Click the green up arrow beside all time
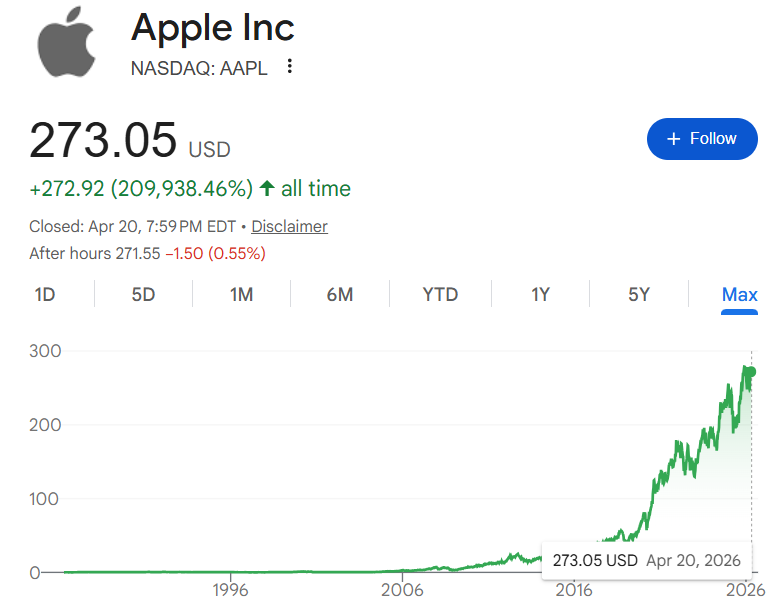 [x=267, y=188]
